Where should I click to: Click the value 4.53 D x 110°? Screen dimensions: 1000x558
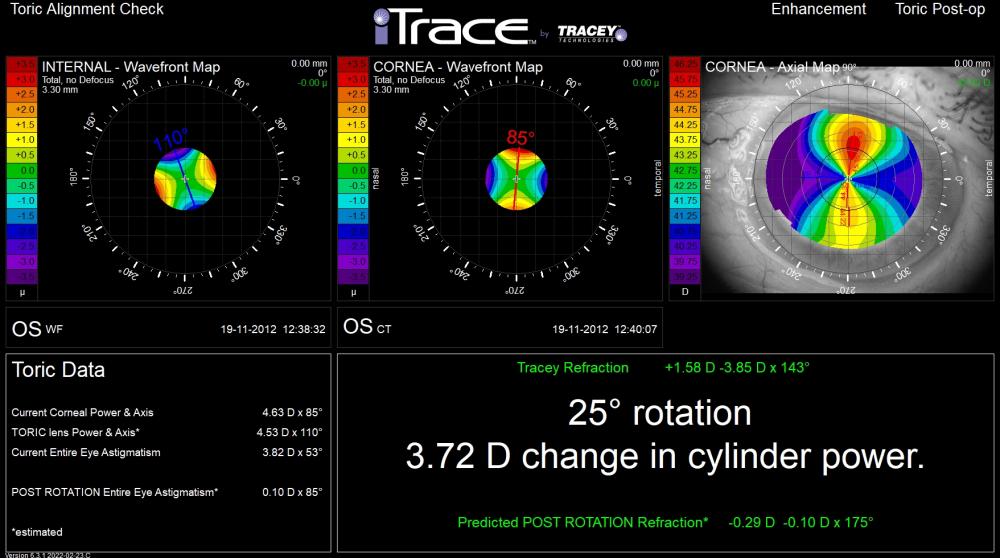tap(290, 432)
